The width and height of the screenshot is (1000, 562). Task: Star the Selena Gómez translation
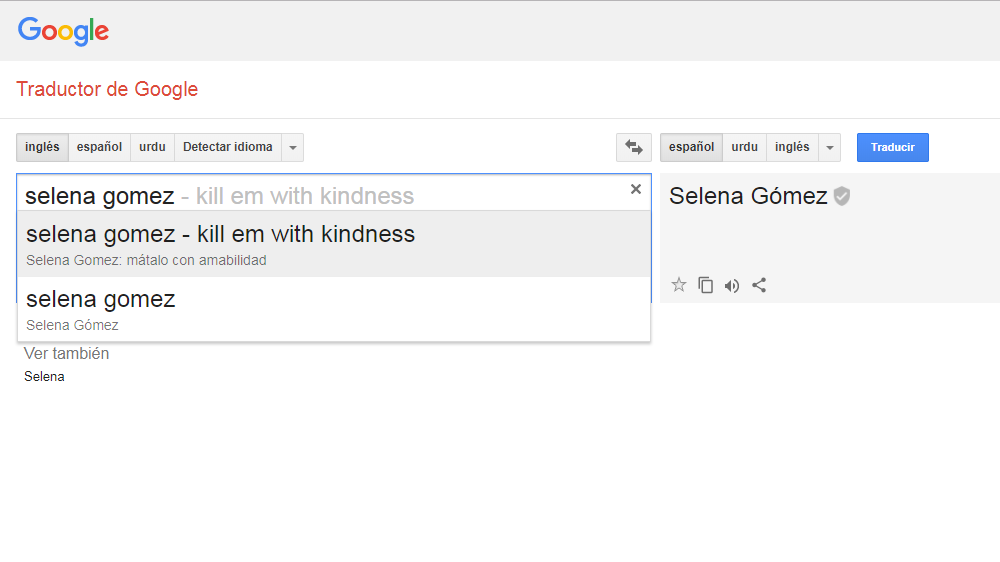679,285
